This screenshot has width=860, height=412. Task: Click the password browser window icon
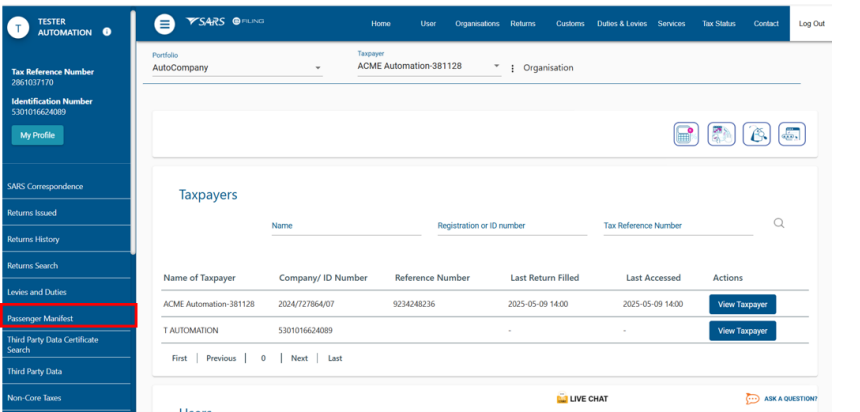(x=791, y=135)
